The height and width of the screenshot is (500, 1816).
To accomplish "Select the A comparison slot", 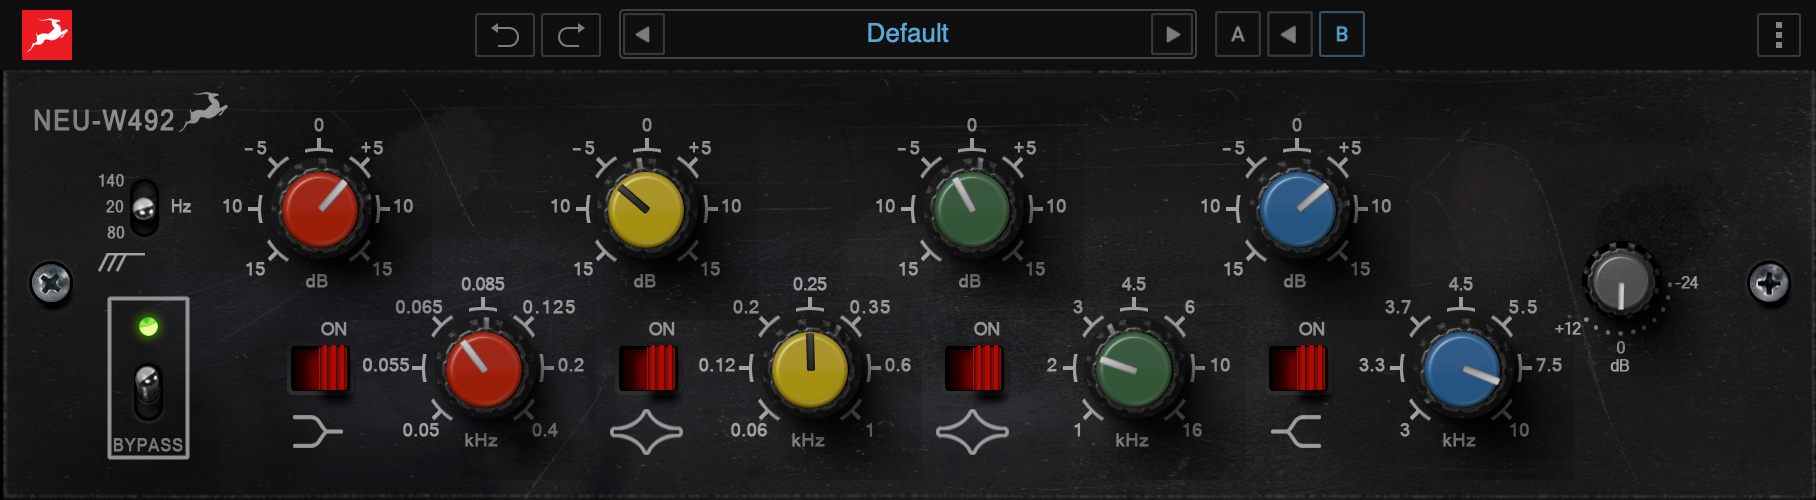I will 1237,35.
